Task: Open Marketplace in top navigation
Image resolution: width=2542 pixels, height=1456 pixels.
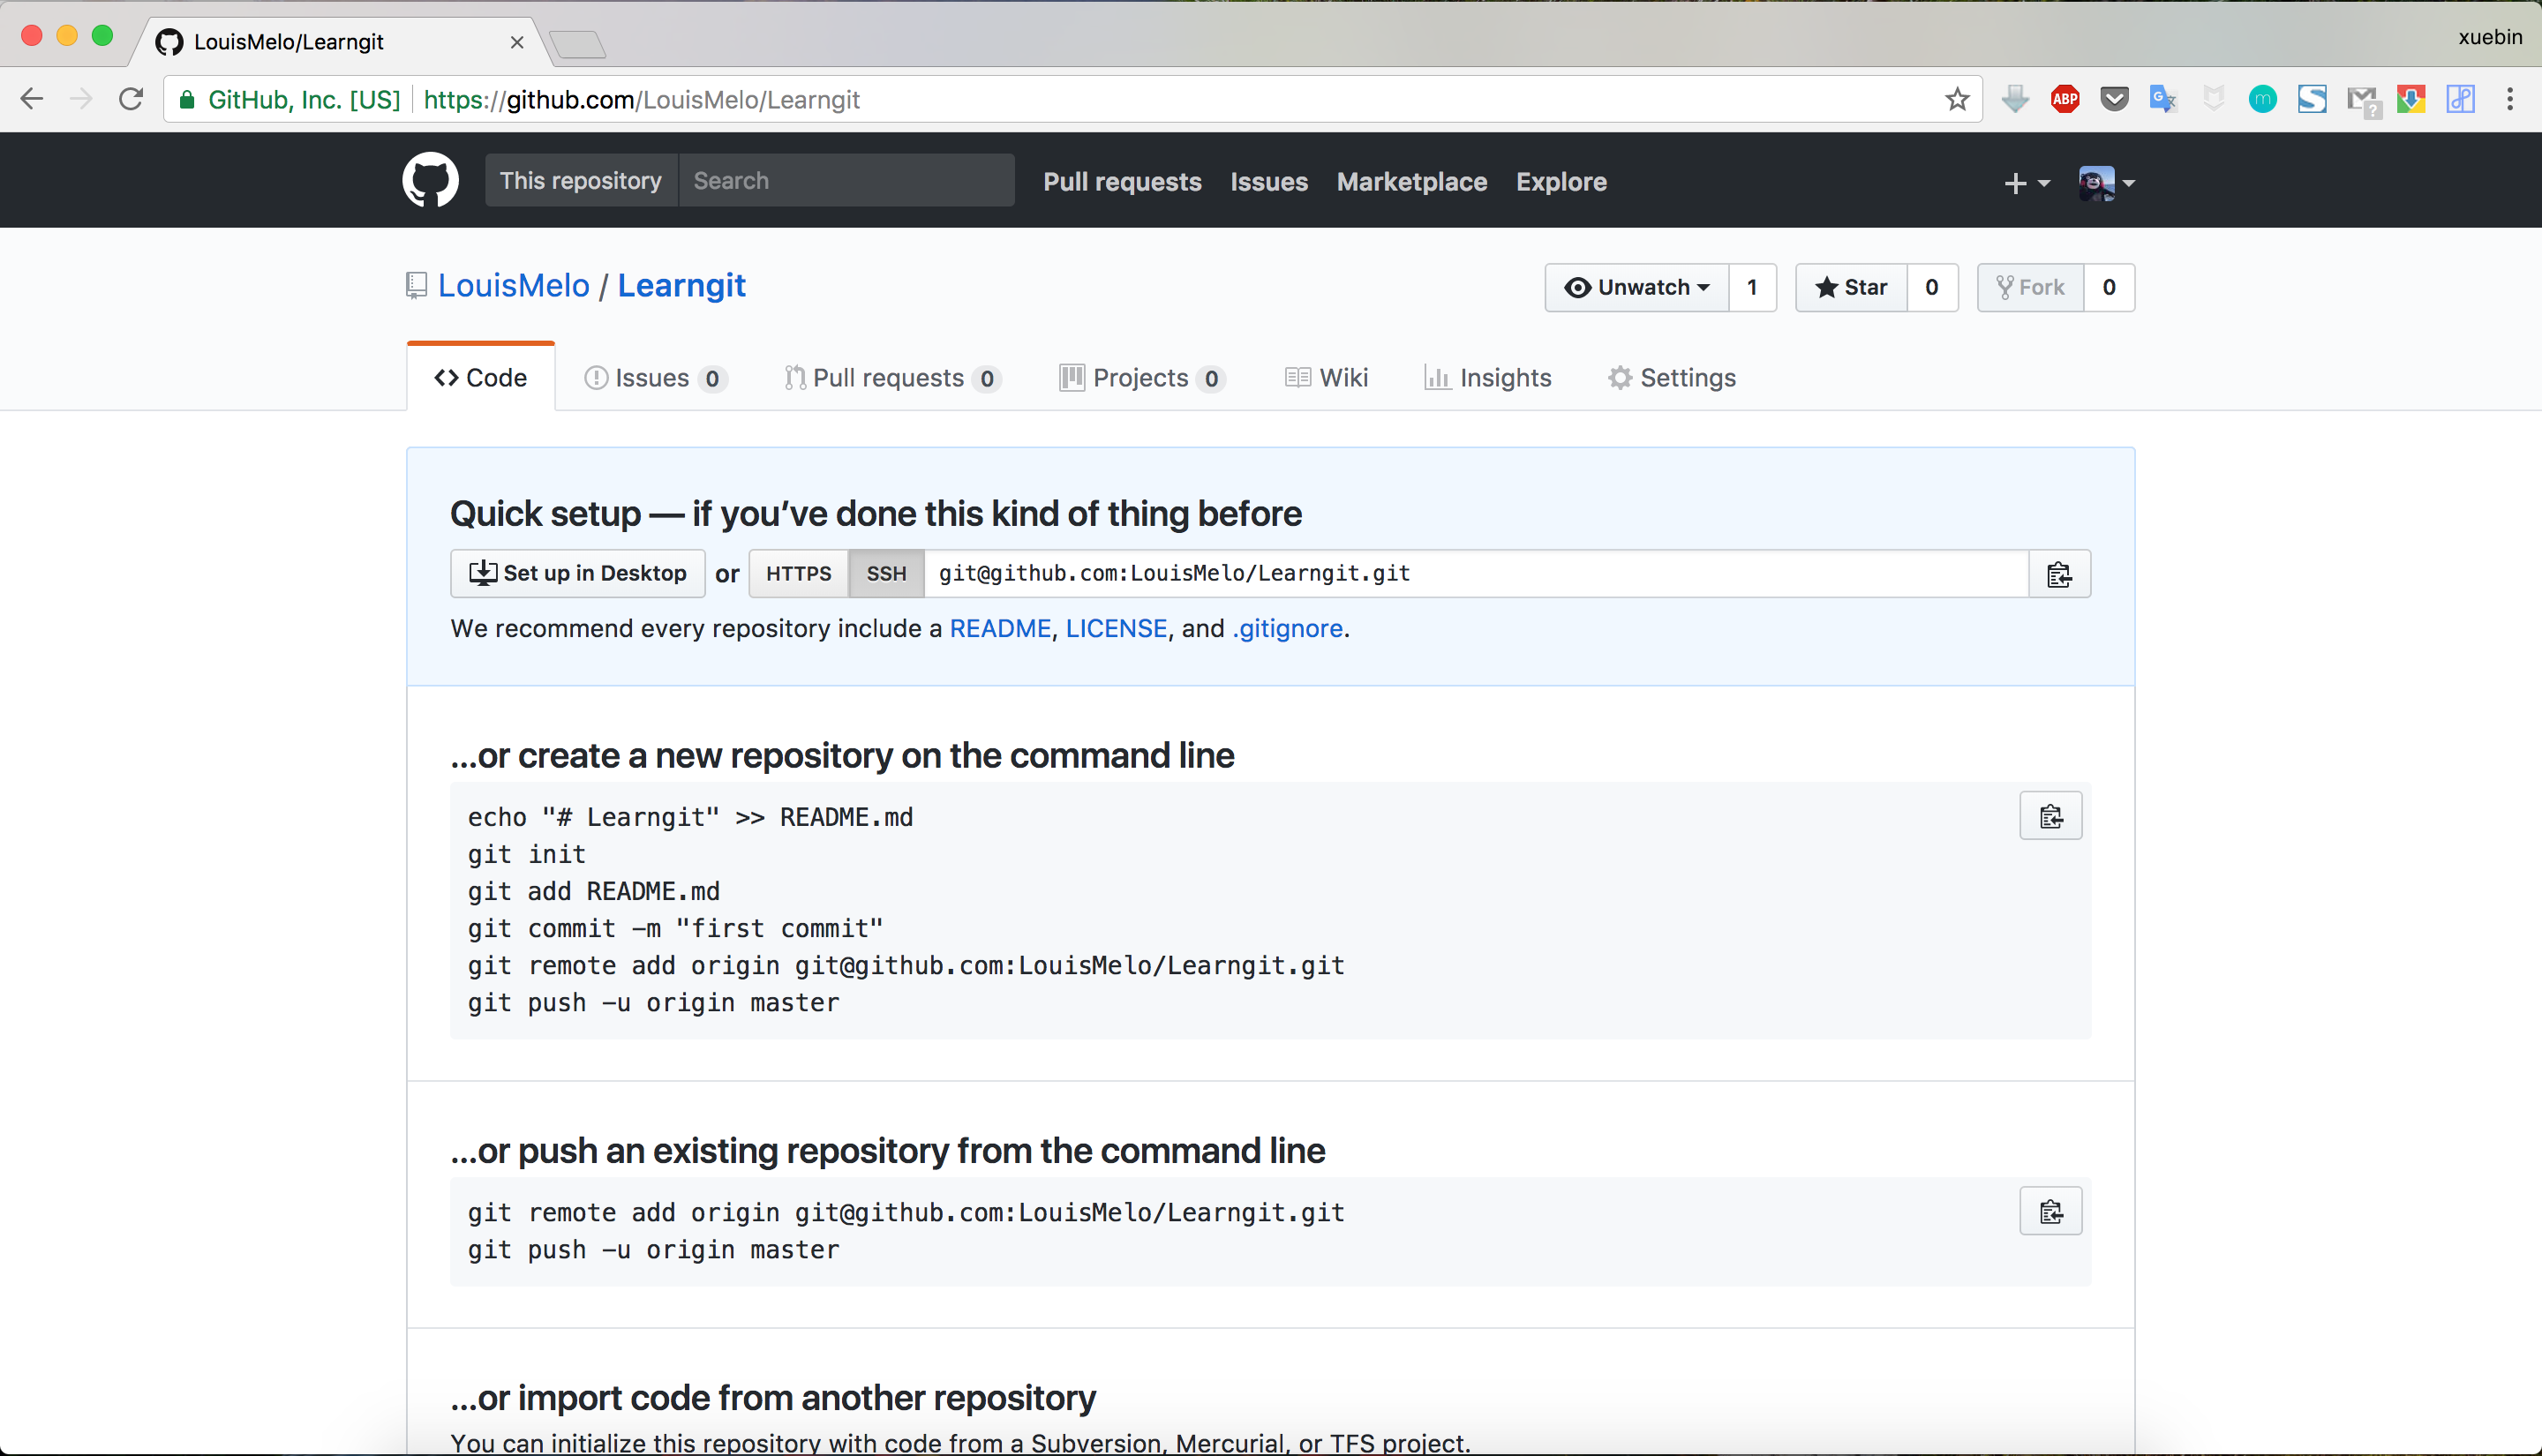Action: coord(1412,182)
